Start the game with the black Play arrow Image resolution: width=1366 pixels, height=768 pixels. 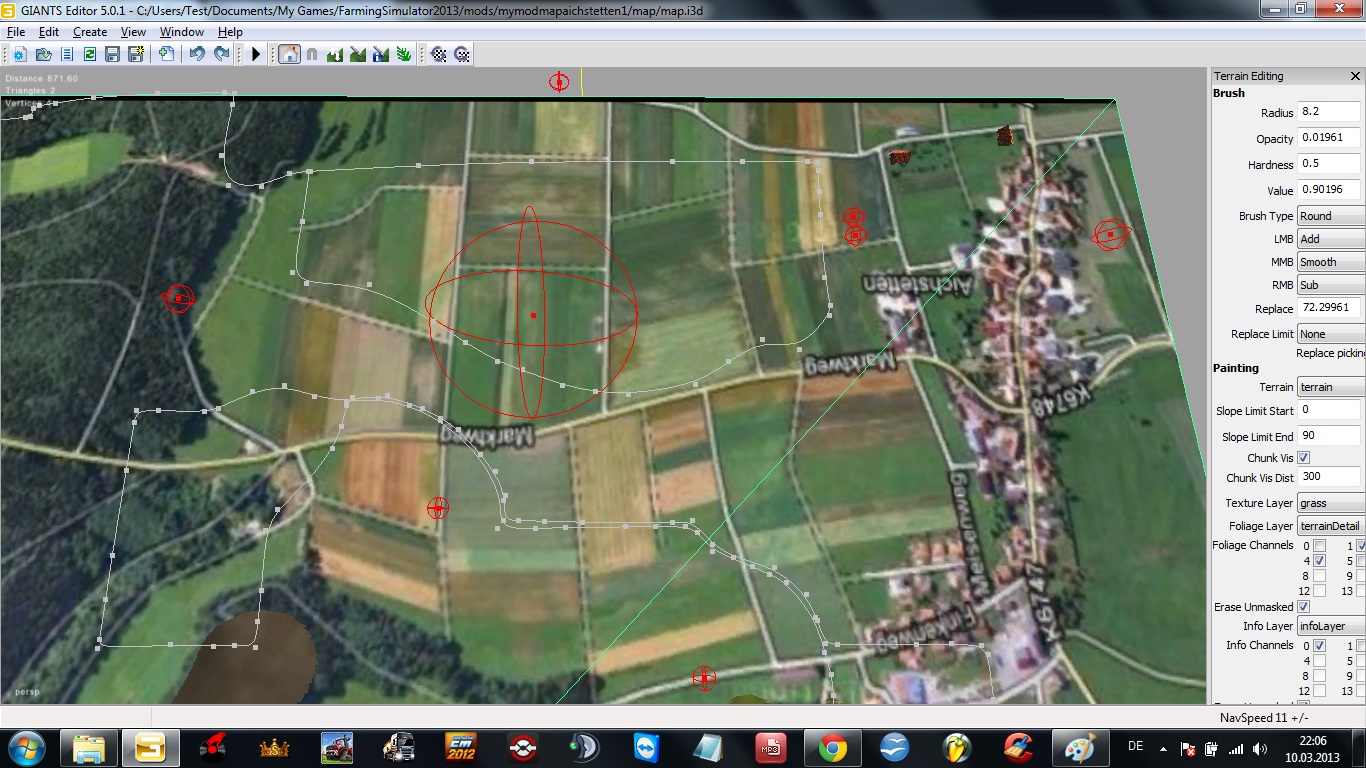pyautogui.click(x=256, y=54)
